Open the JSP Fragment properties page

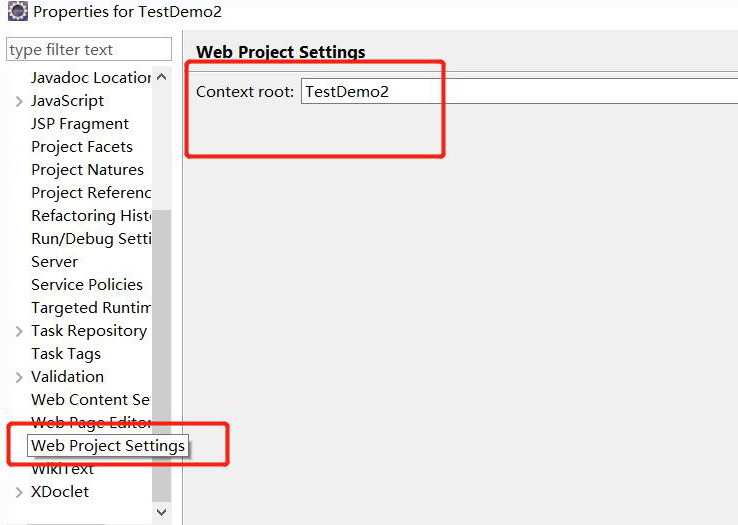(80, 124)
